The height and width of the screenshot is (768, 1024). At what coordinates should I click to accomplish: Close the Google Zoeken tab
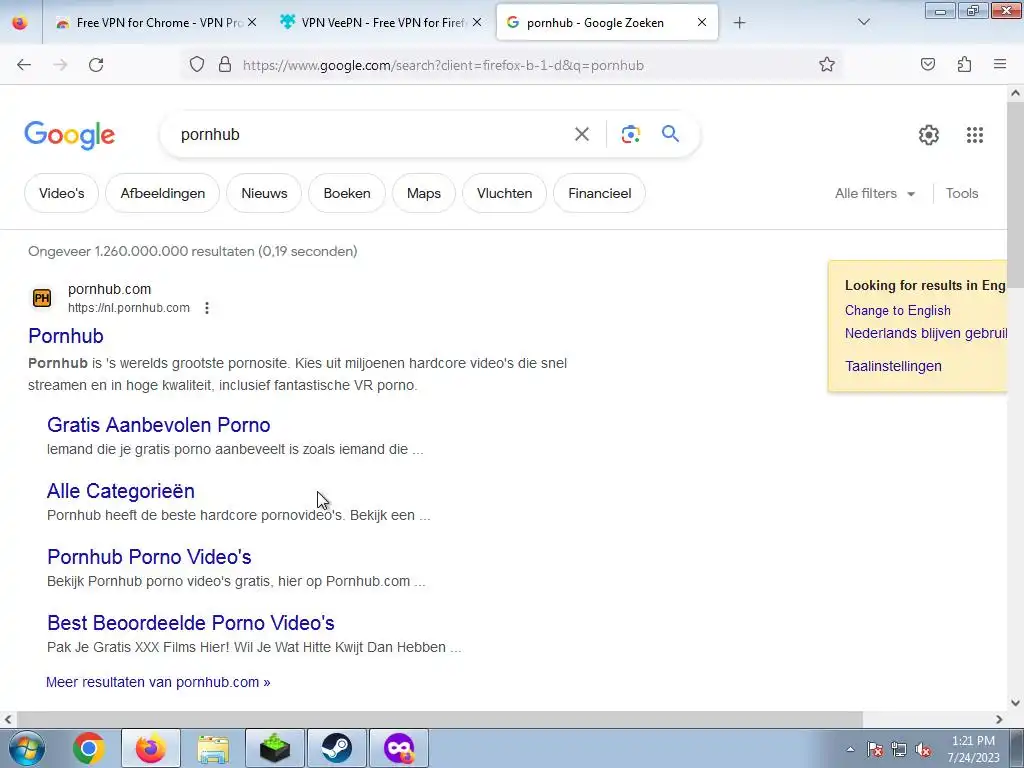point(702,22)
